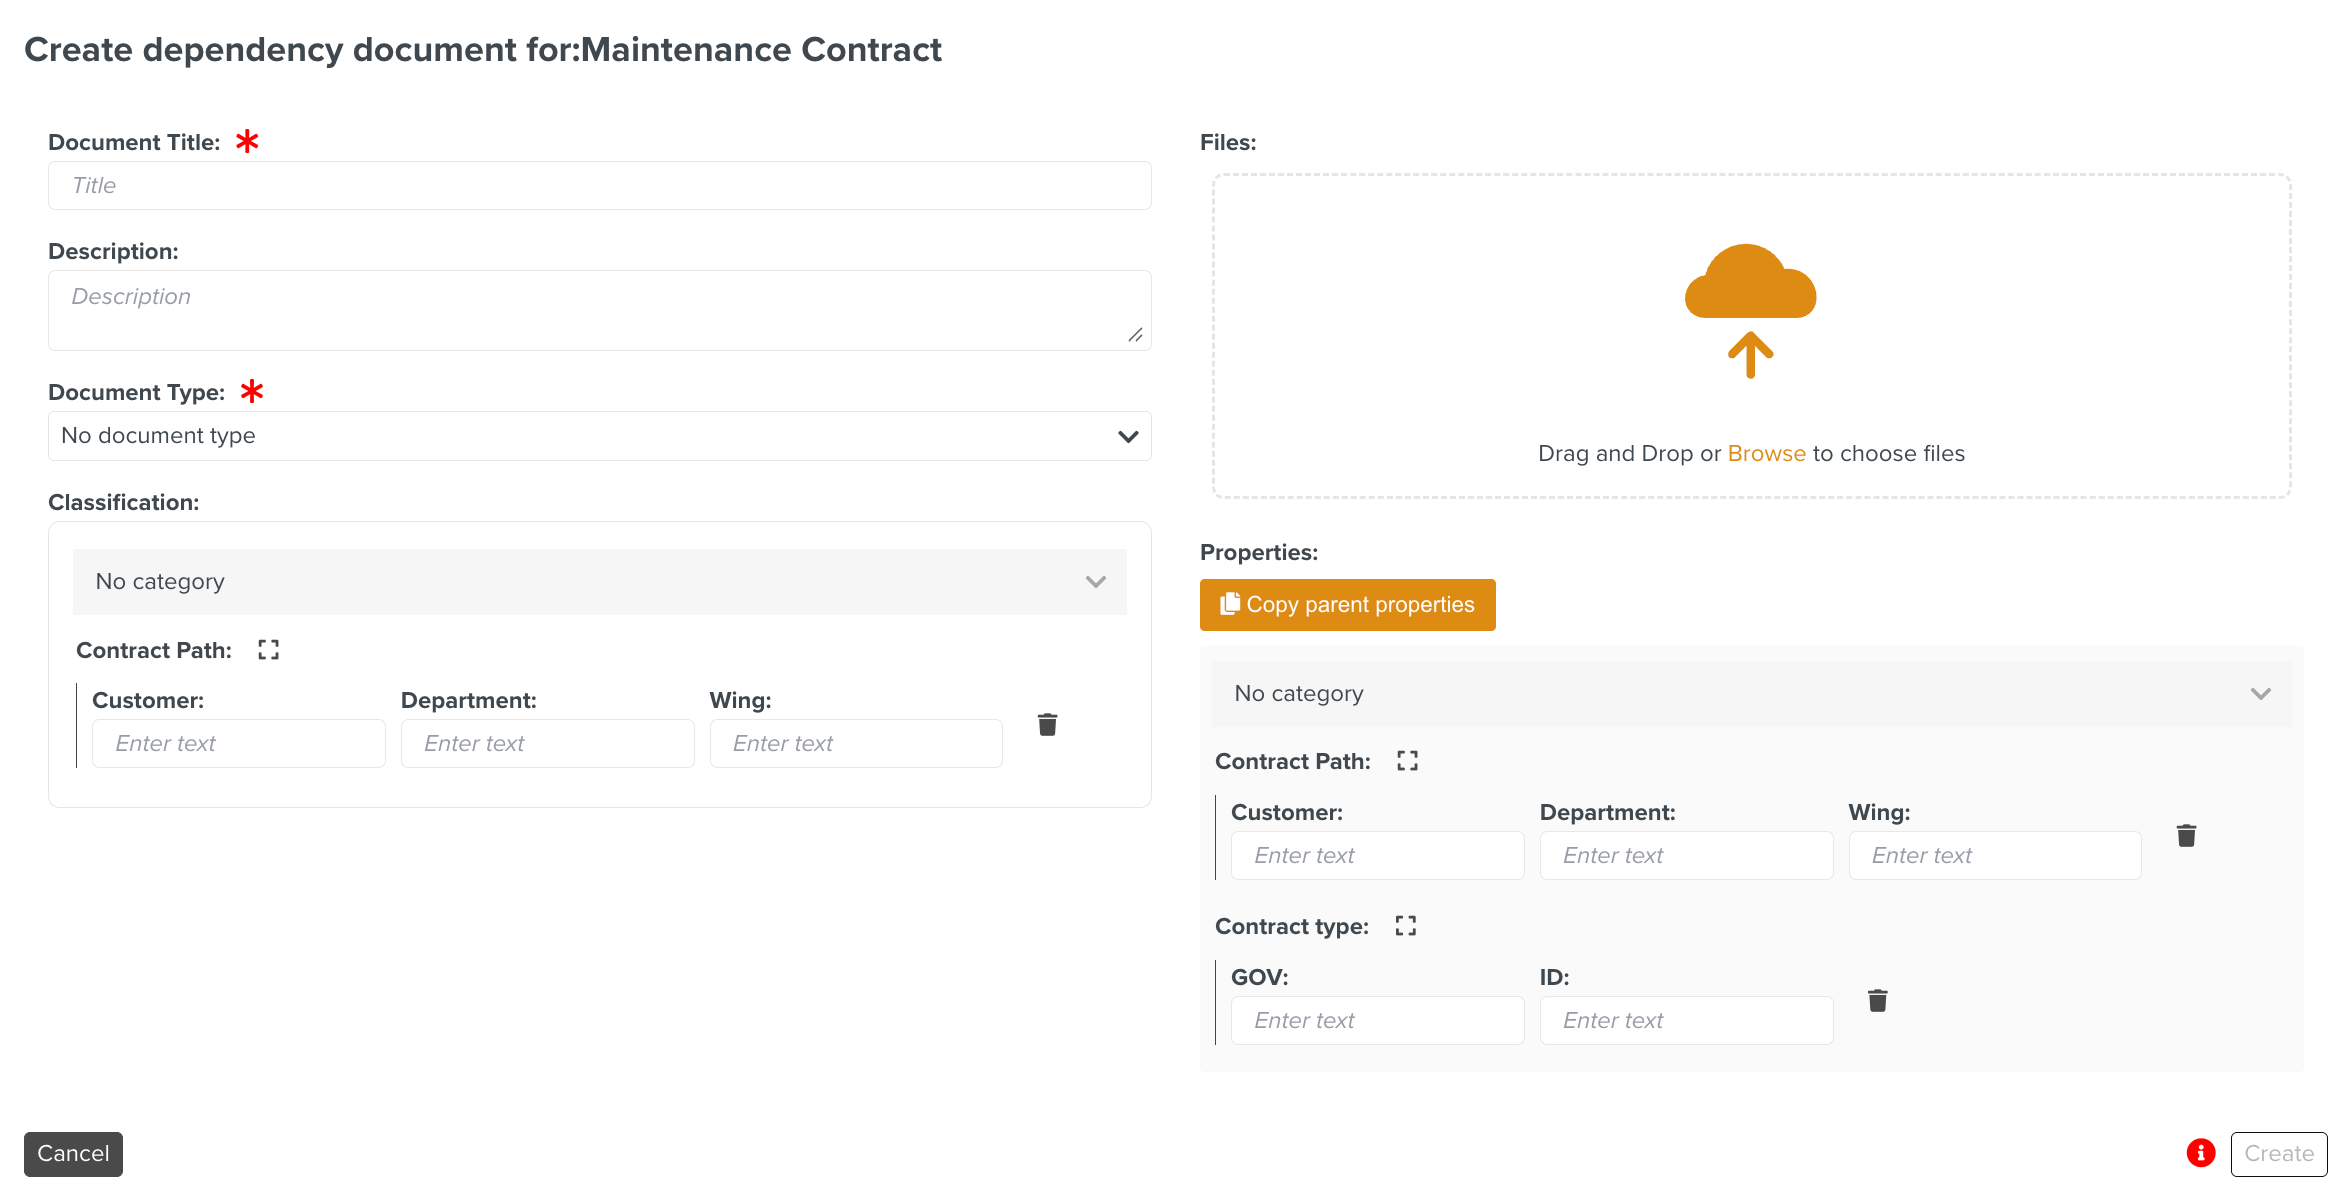This screenshot has height=1196, width=2344.
Task: Click Copy parent properties button
Action: click(1347, 605)
